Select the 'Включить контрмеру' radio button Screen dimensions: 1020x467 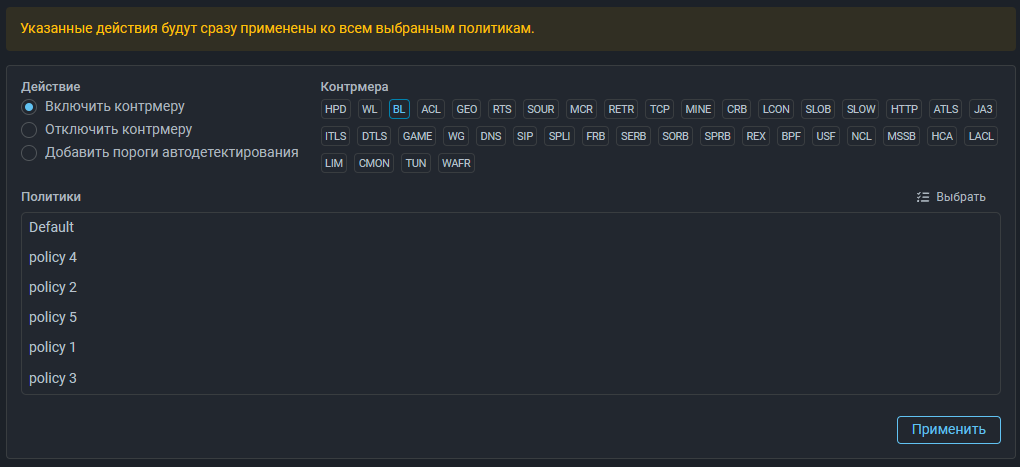[x=29, y=107]
